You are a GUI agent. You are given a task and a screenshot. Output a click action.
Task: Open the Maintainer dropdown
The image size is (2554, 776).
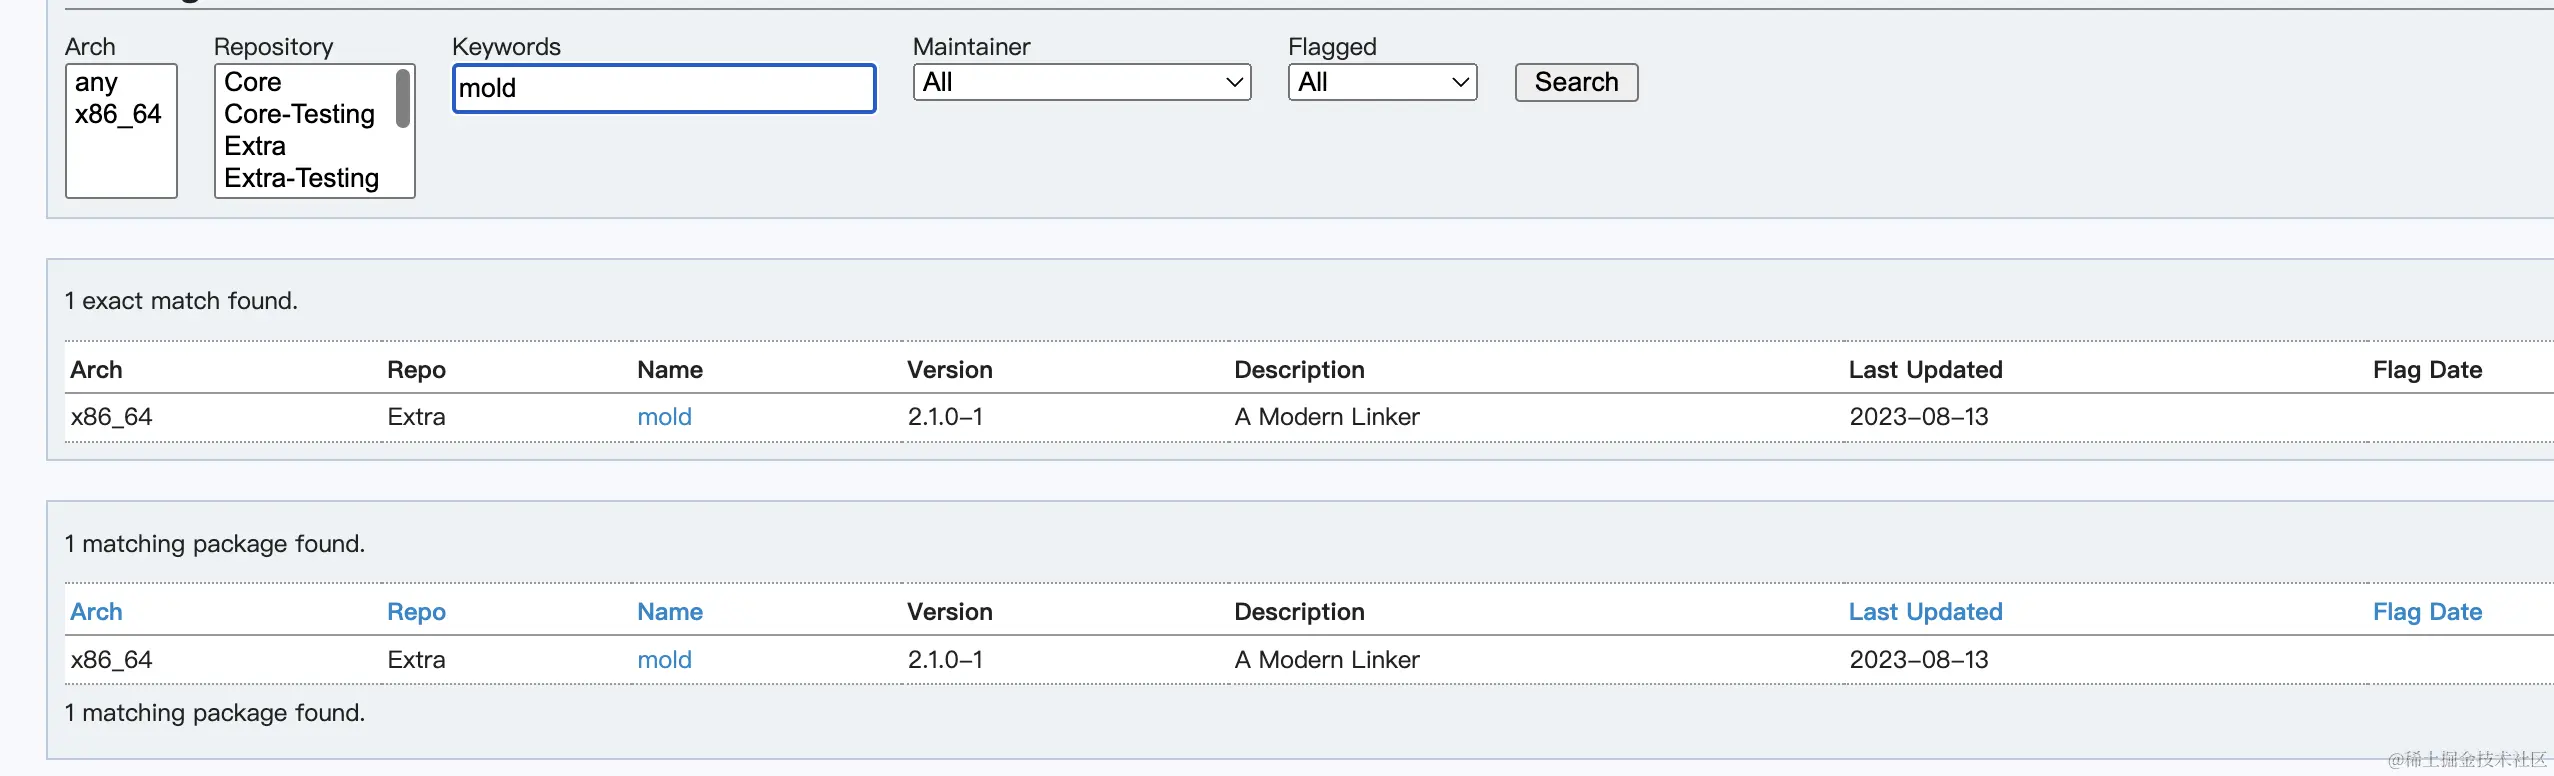[x=1081, y=82]
